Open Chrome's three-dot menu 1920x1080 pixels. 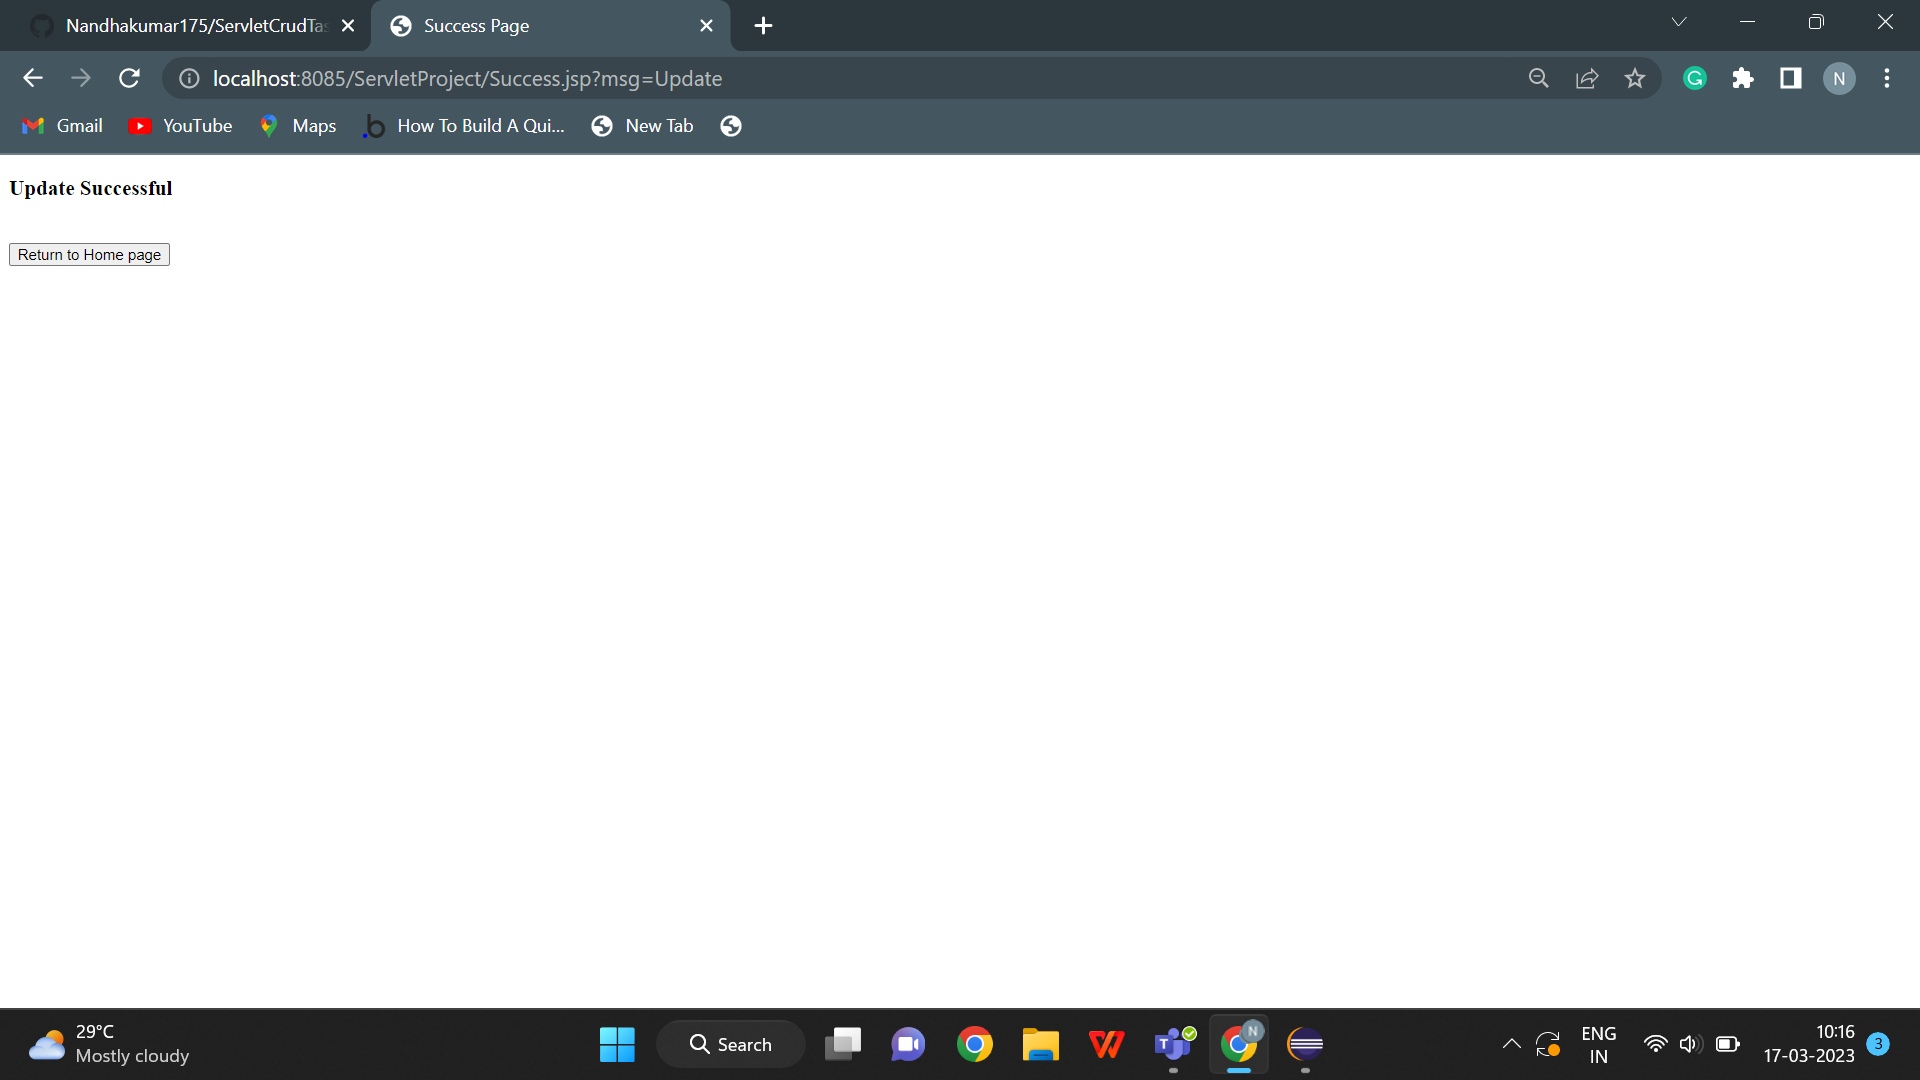[1887, 78]
